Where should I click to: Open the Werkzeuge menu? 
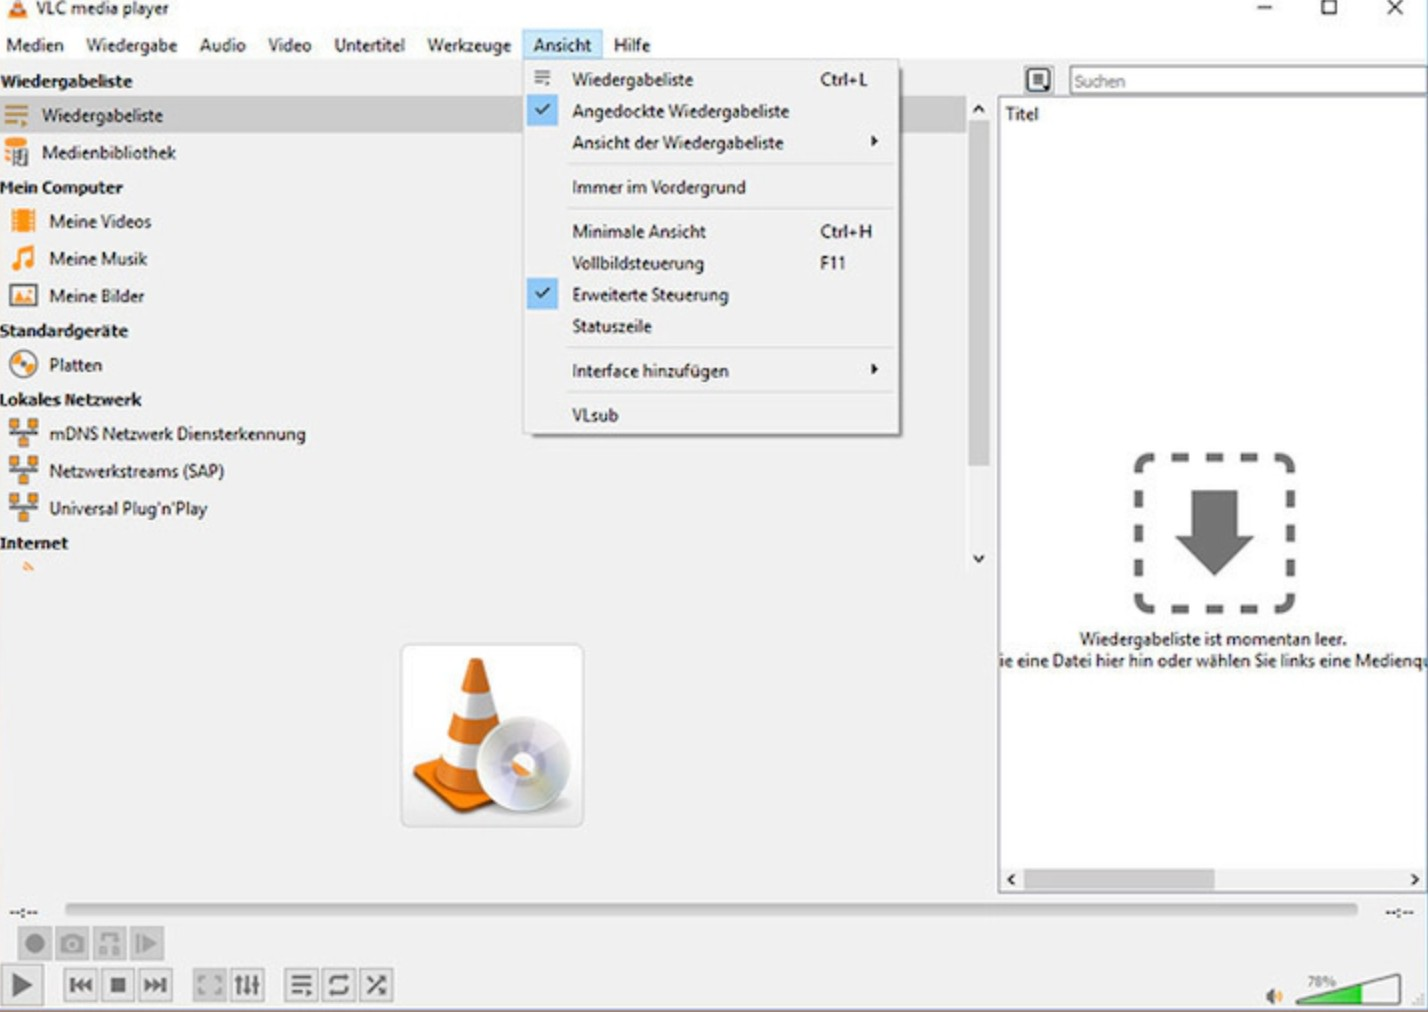pyautogui.click(x=469, y=45)
